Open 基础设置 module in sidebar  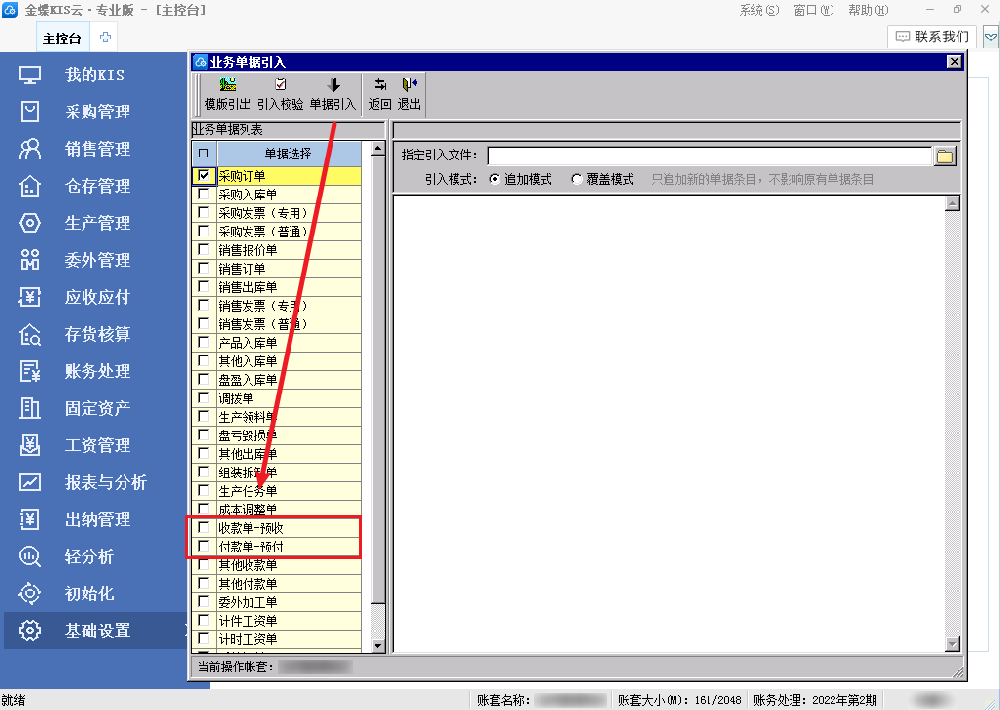97,630
